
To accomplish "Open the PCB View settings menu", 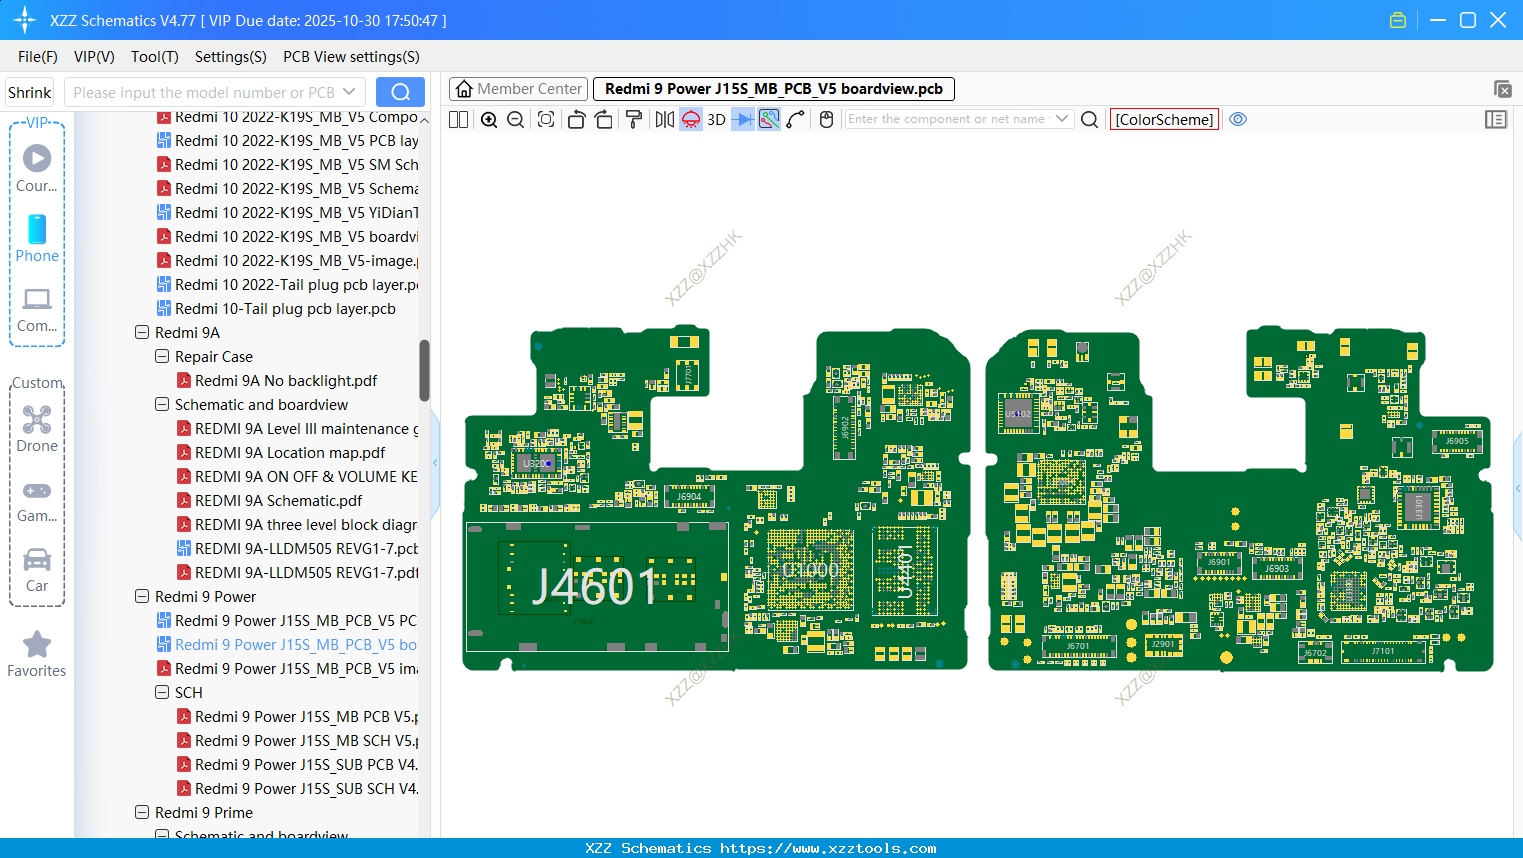I will tap(350, 57).
